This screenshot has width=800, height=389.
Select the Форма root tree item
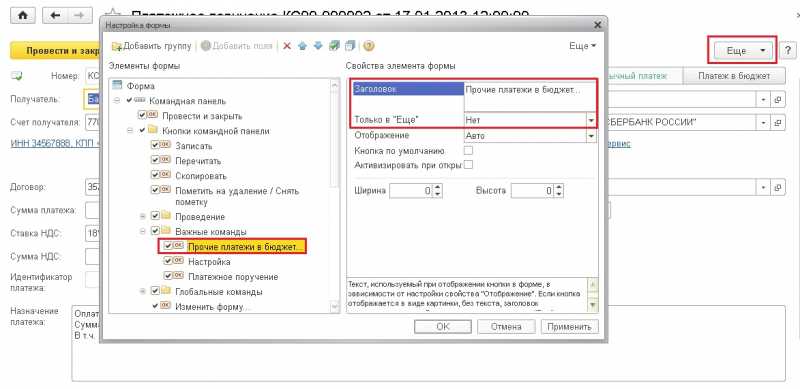click(140, 86)
